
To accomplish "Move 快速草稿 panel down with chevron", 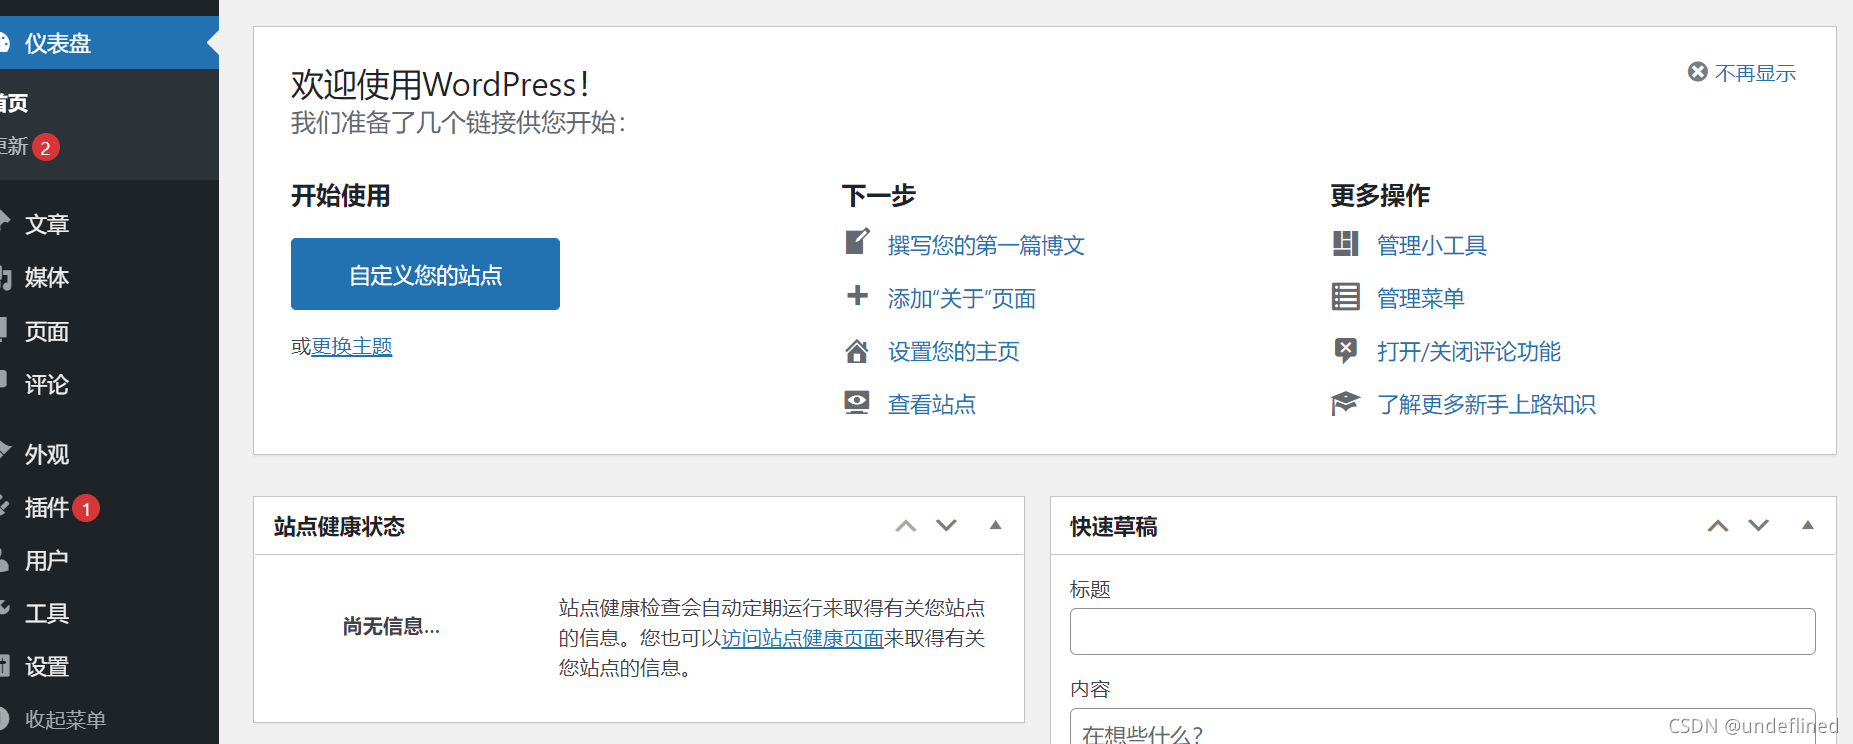I will (1759, 526).
